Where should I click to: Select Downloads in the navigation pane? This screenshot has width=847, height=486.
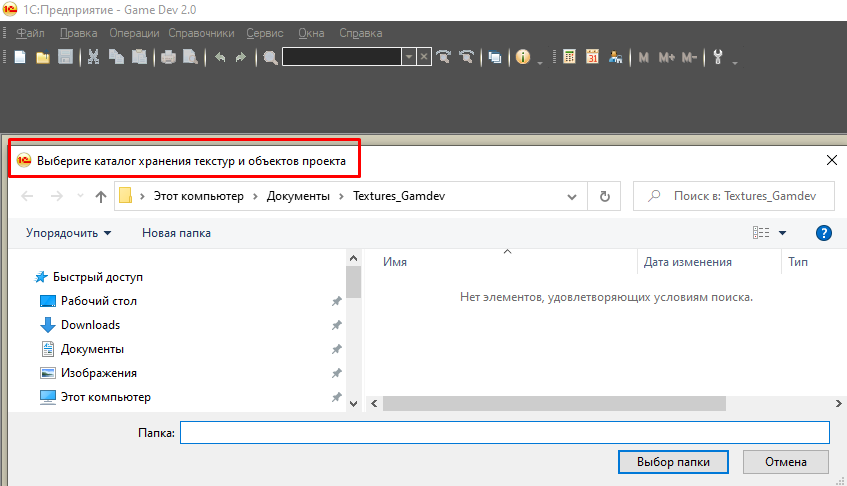(90, 325)
